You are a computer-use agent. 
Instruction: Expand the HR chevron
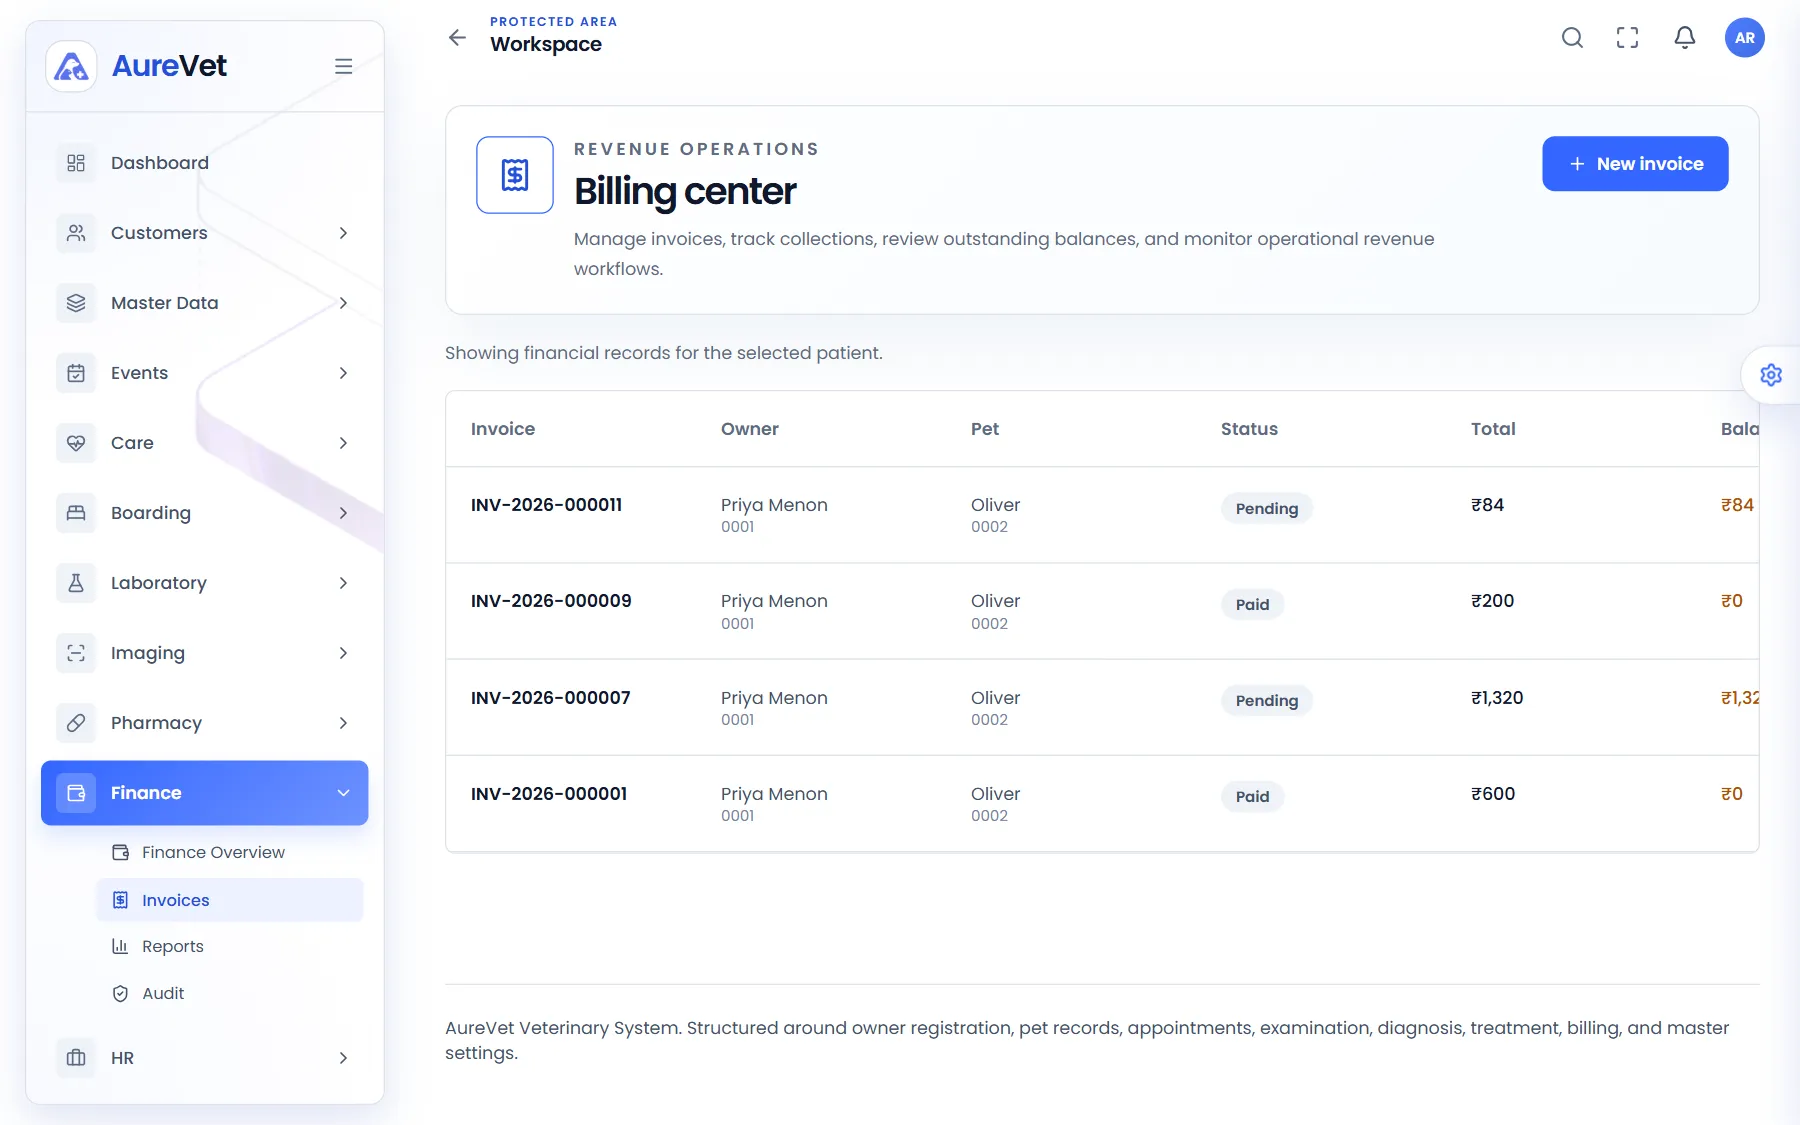click(x=343, y=1058)
